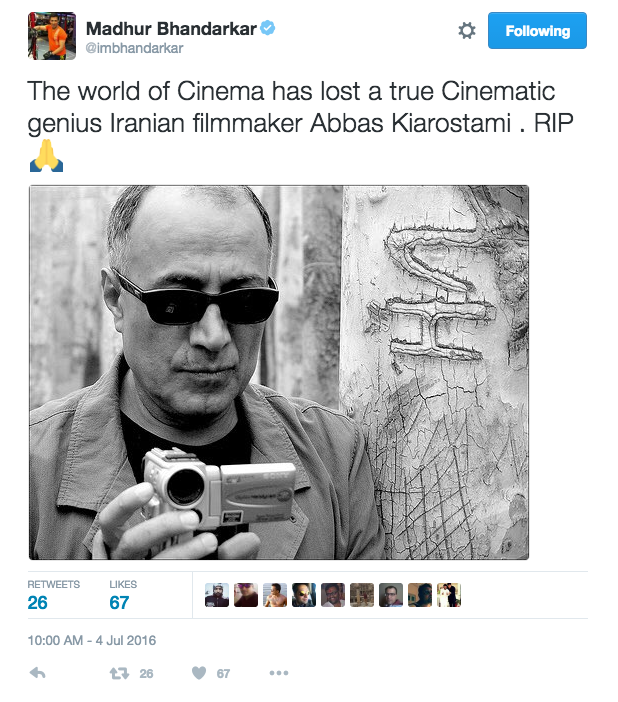This screenshot has height=702, width=618.
Task: Click the folded hands emoji
Action: [46, 158]
